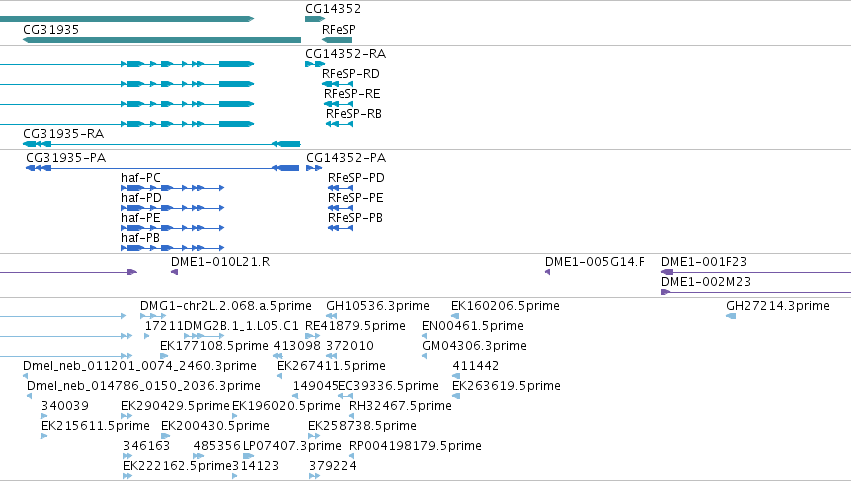Screen dimensions: 851x481
Task: Click the 346163 feature label
Action: (x=147, y=446)
